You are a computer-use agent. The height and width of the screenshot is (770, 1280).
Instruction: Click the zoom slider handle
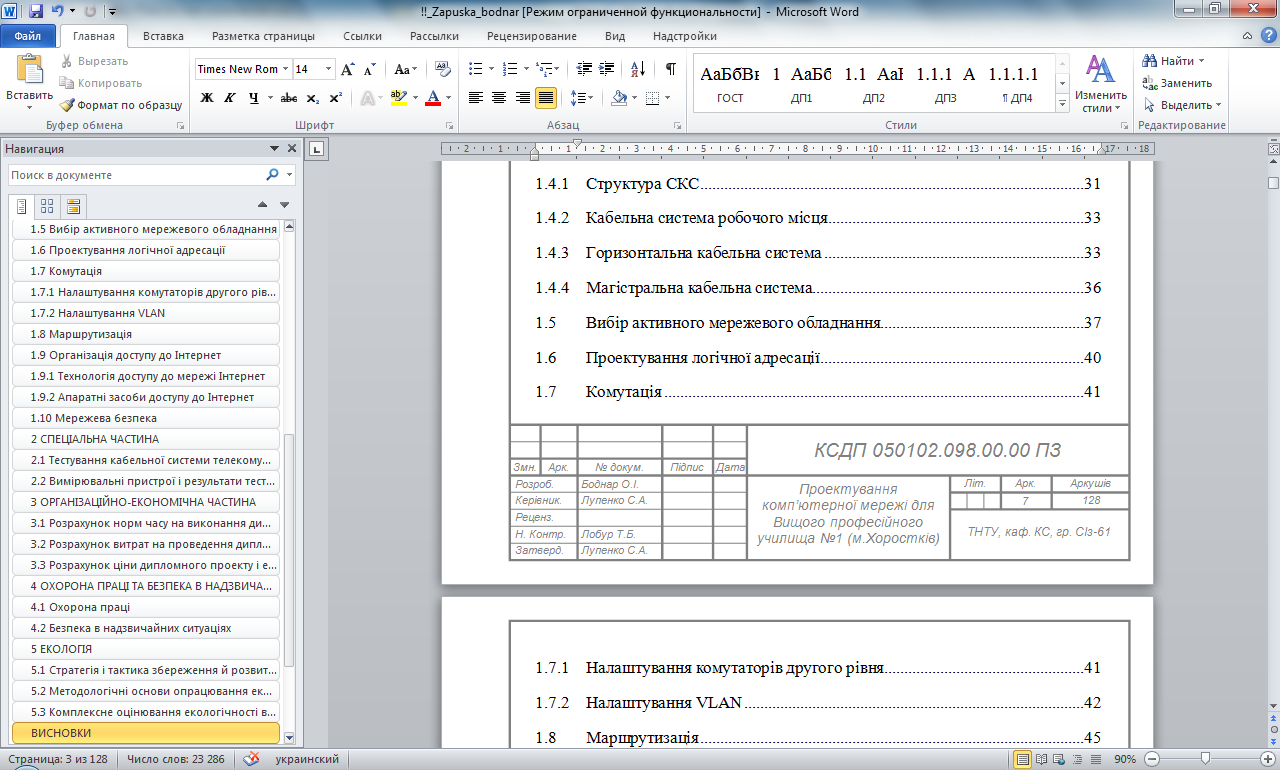tap(1205, 759)
